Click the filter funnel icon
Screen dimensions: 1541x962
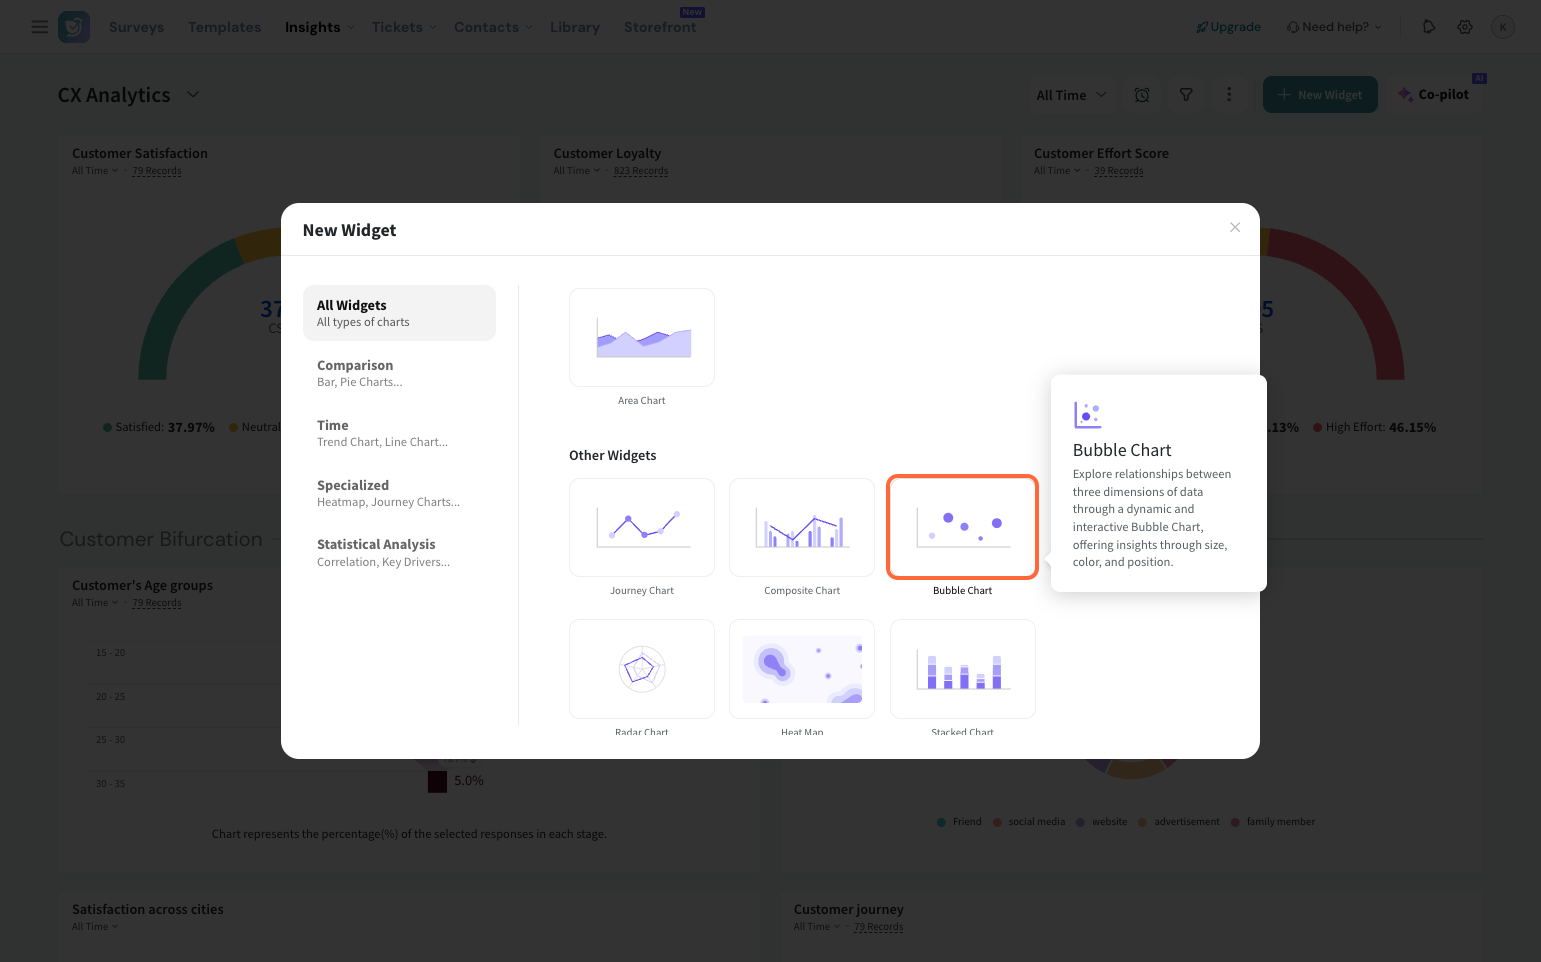click(1186, 95)
